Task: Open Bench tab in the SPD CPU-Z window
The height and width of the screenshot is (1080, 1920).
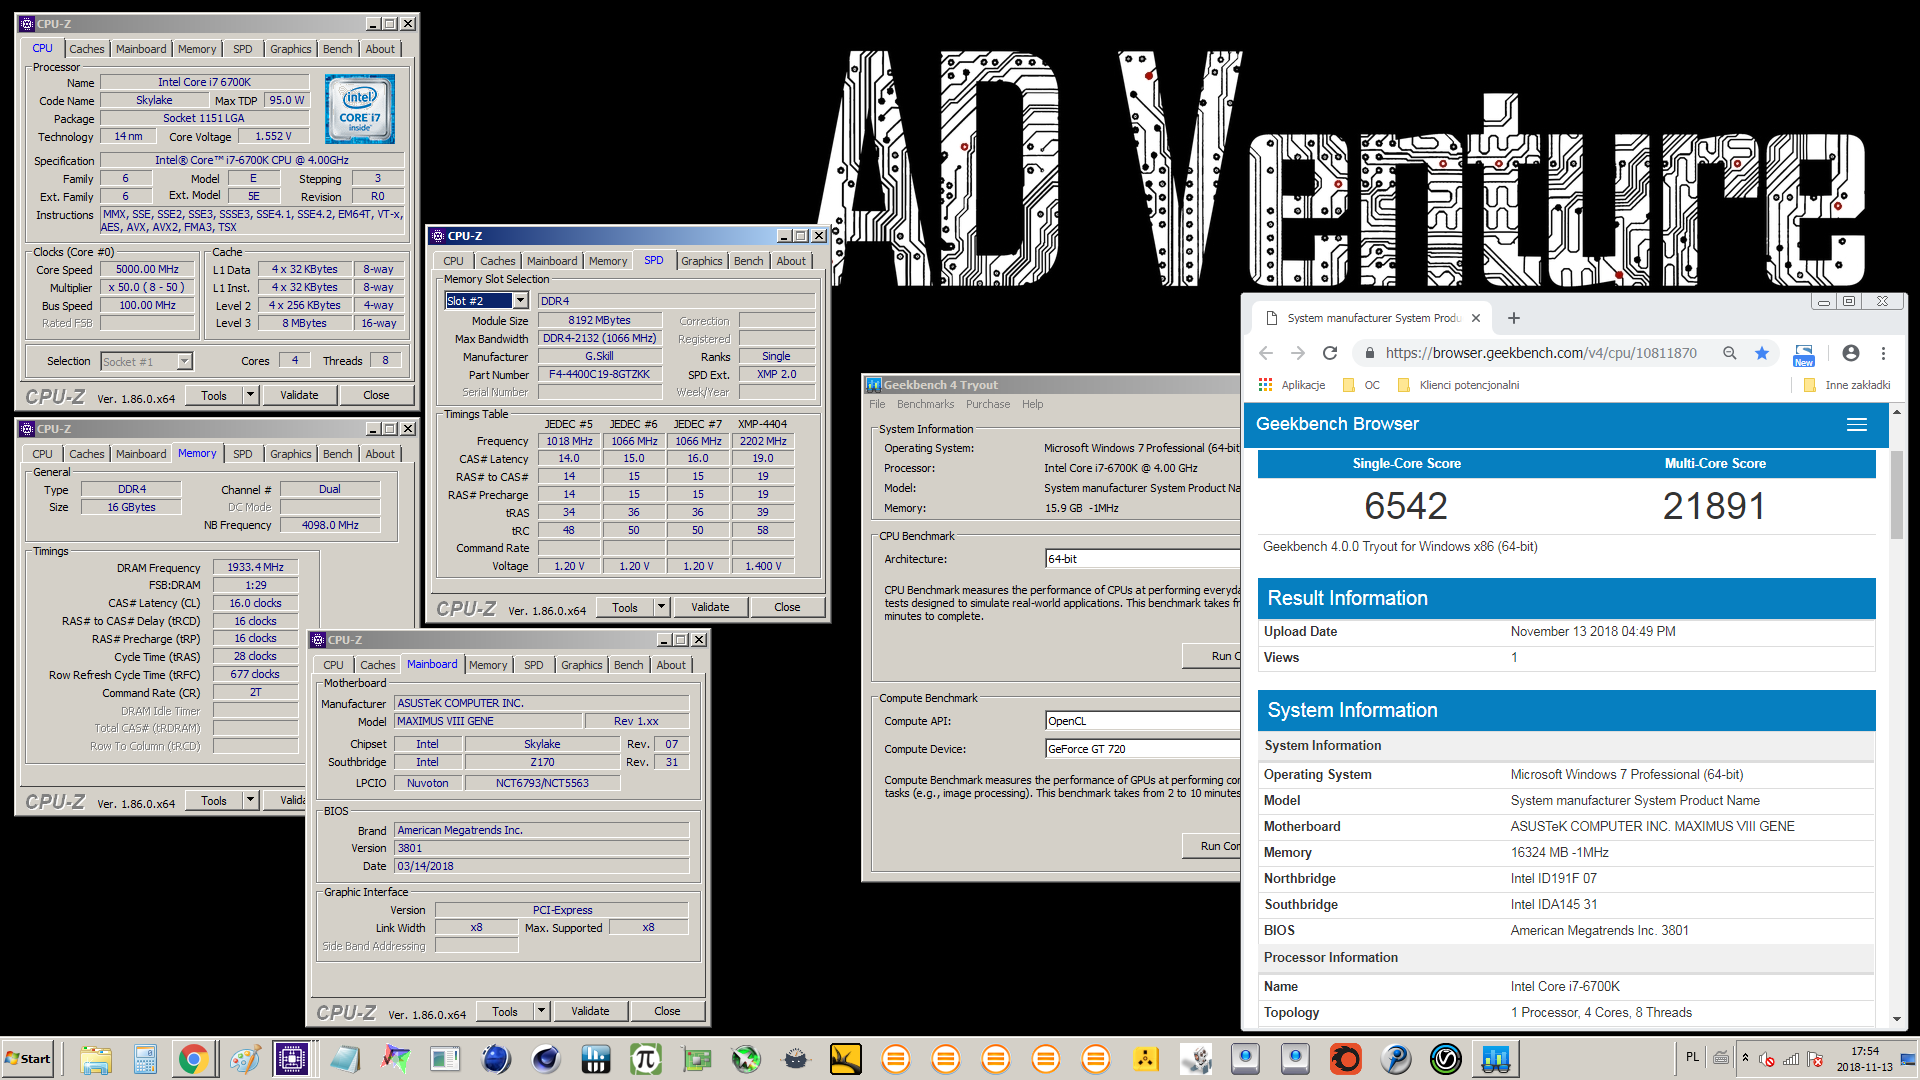Action: pos(748,261)
